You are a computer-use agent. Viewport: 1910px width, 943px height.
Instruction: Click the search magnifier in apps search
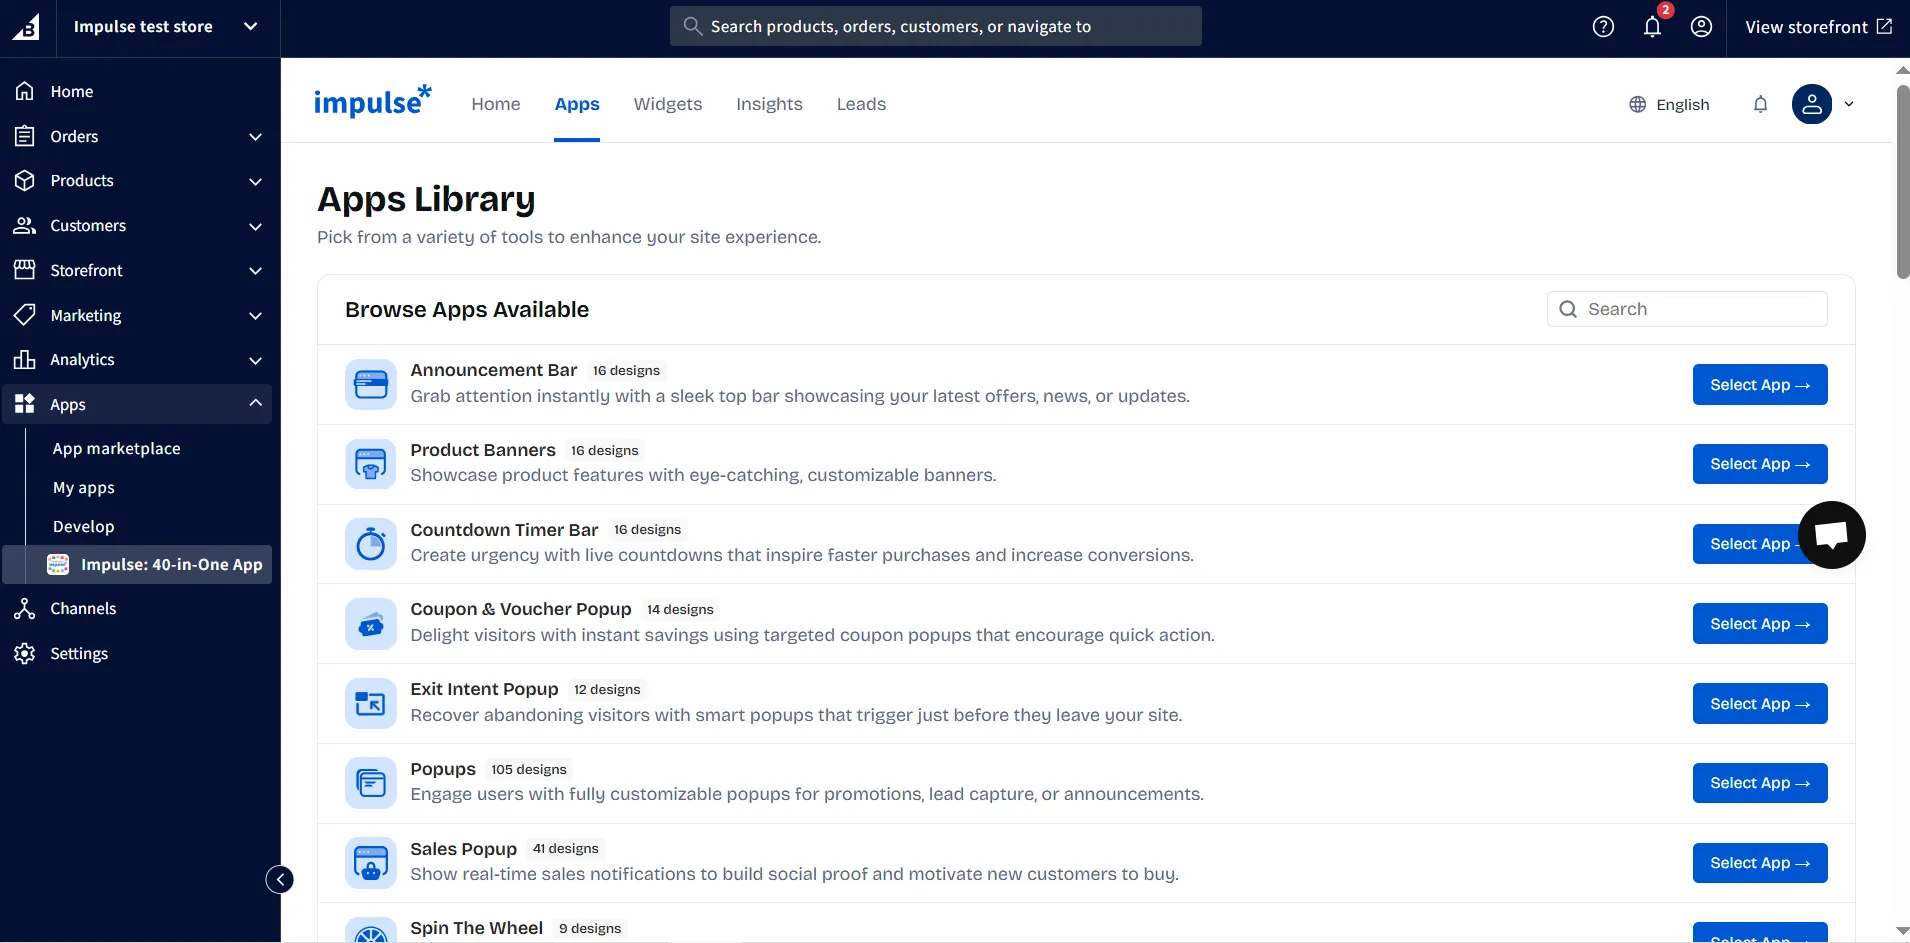pos(1568,309)
